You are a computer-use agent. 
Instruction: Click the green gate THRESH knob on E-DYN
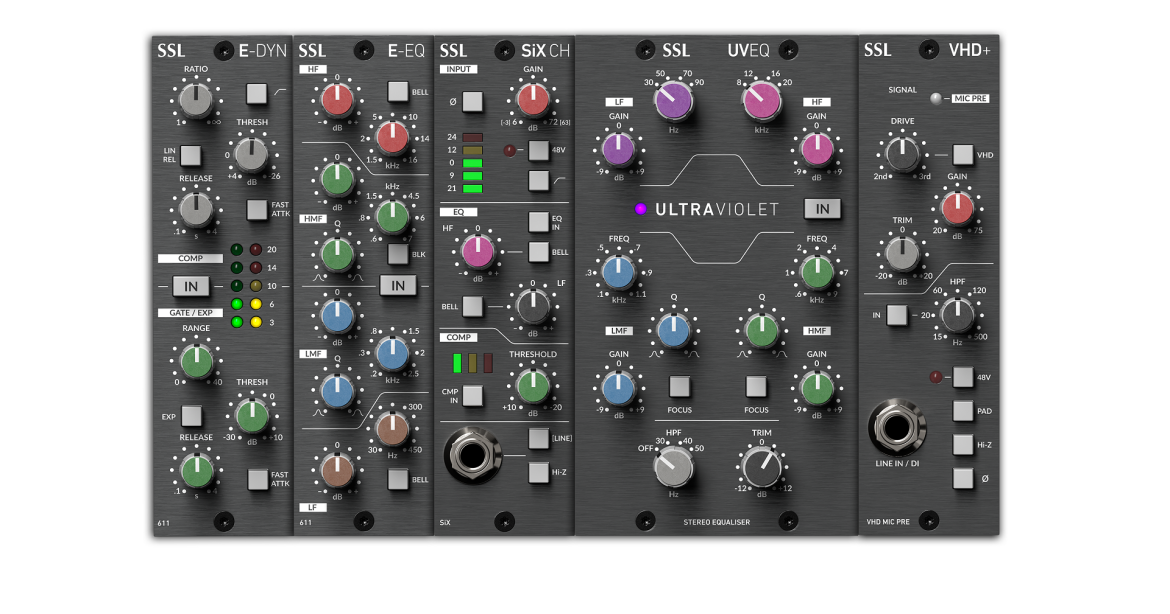point(252,415)
